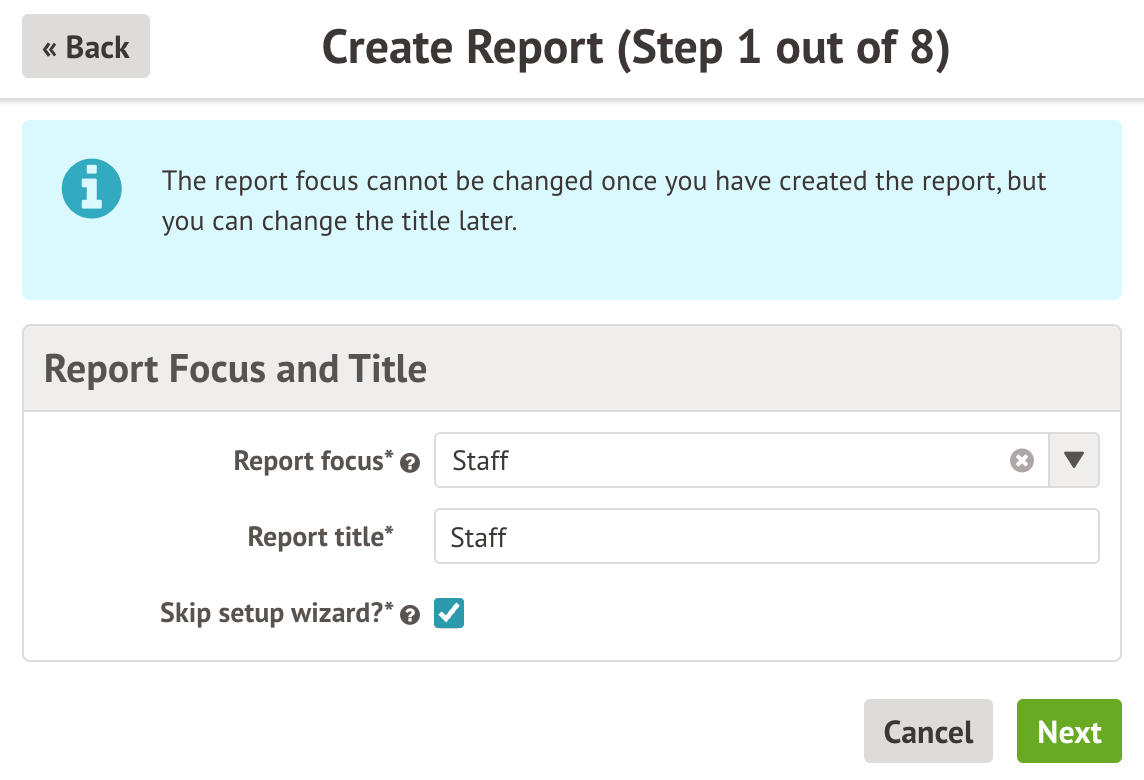
Task: Expand the Report focus dropdown arrow
Action: (1074, 460)
